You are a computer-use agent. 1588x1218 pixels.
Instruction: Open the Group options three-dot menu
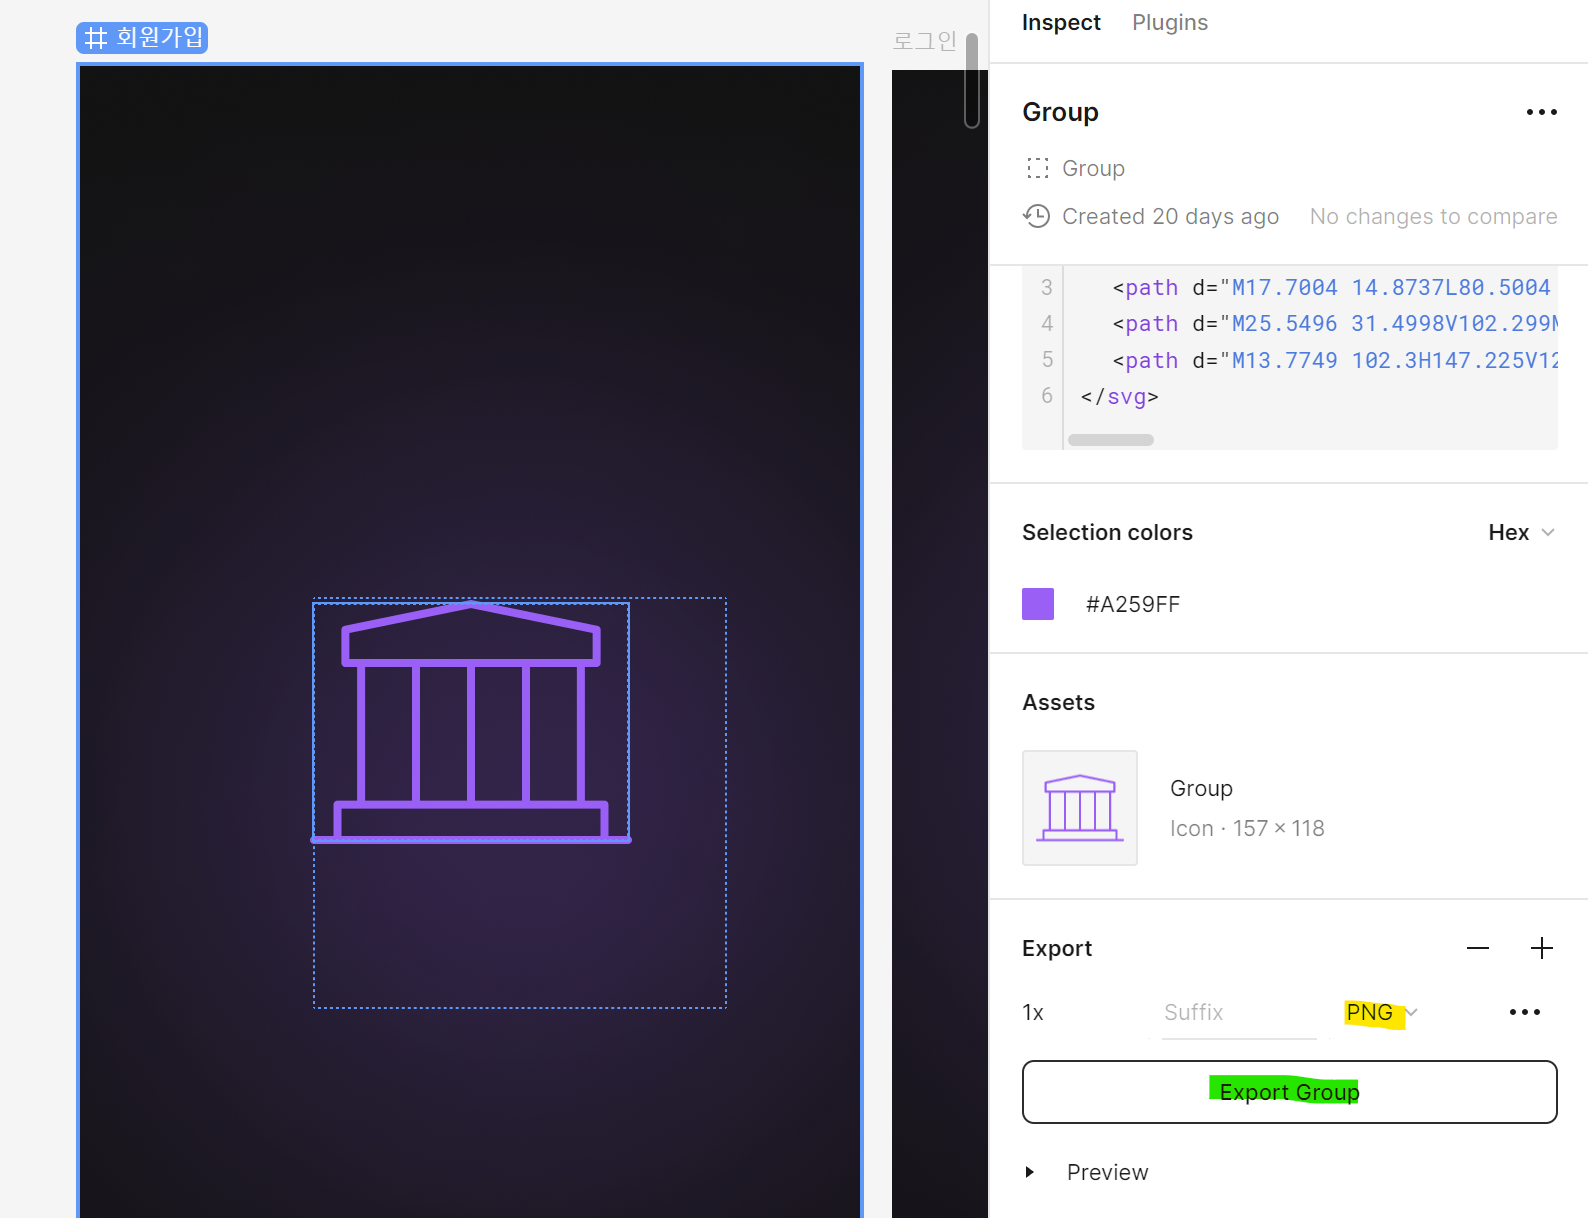pos(1541,112)
